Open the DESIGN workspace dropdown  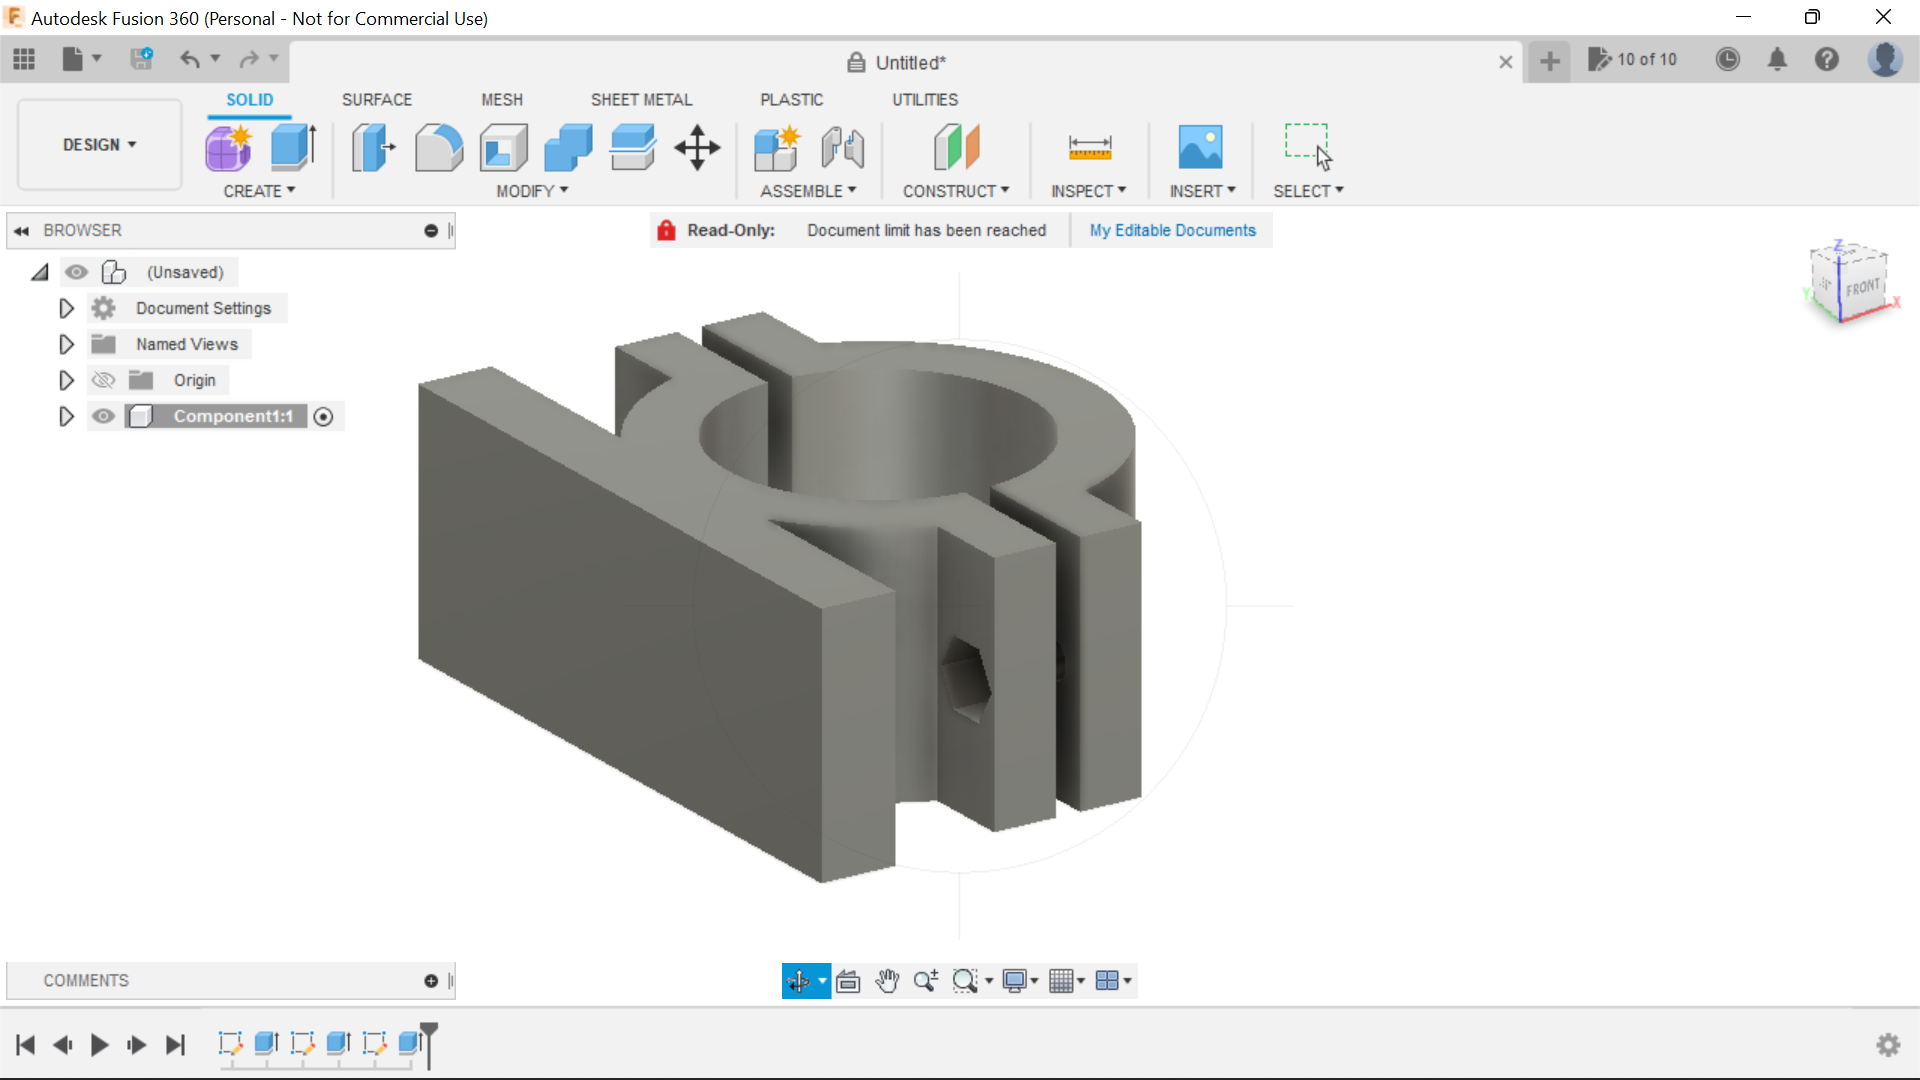pyautogui.click(x=99, y=145)
